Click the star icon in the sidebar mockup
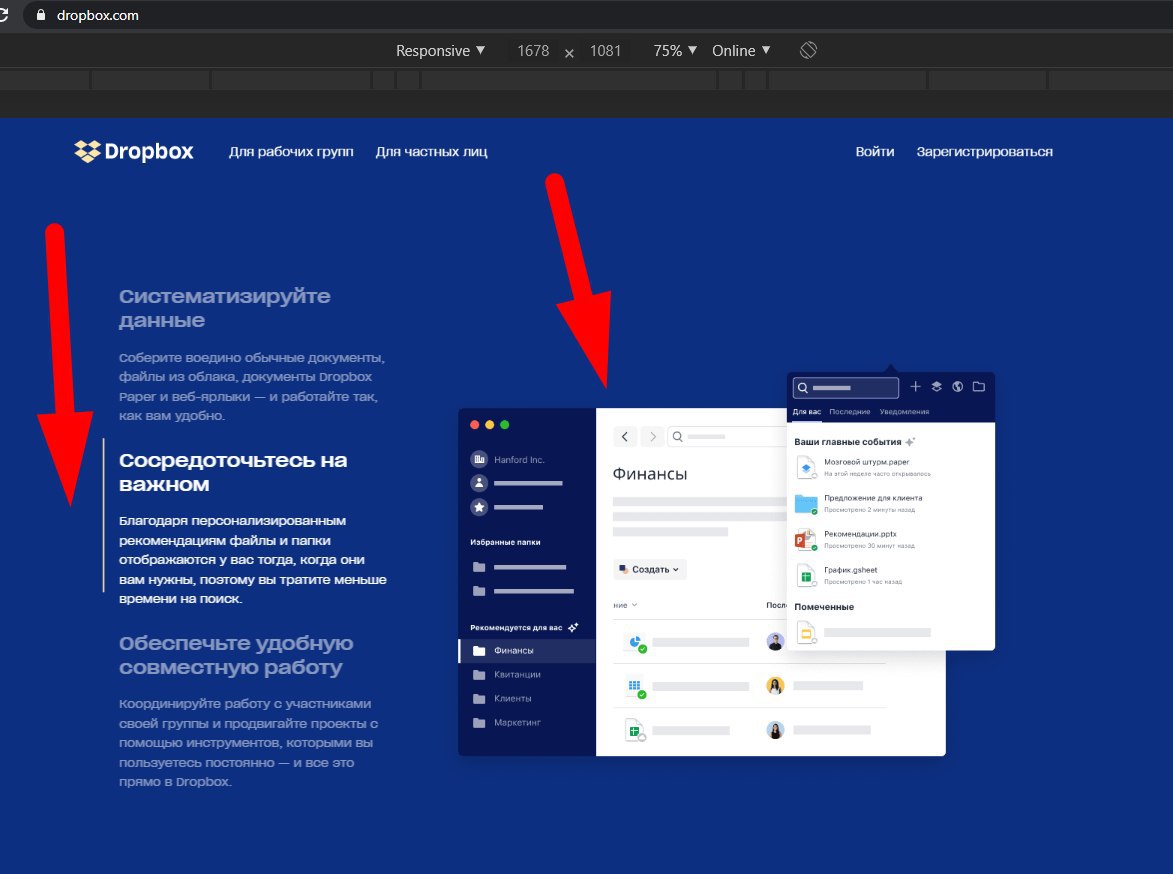Image resolution: width=1173 pixels, height=874 pixels. [479, 507]
